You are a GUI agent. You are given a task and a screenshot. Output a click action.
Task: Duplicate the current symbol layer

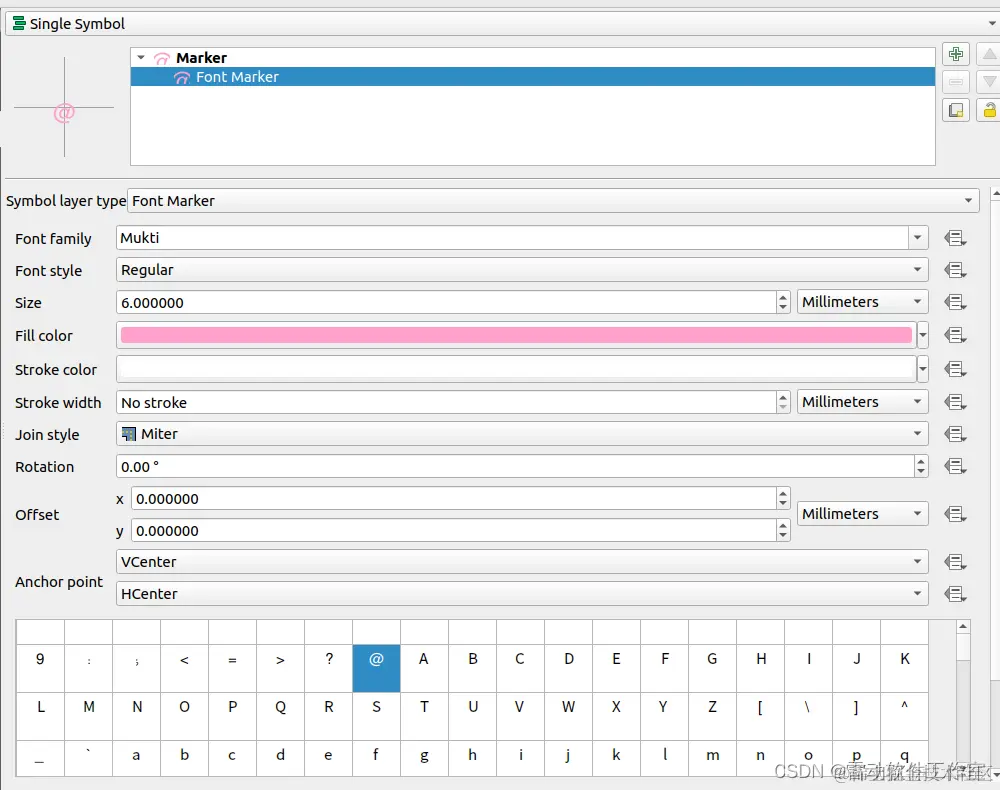[x=955, y=110]
